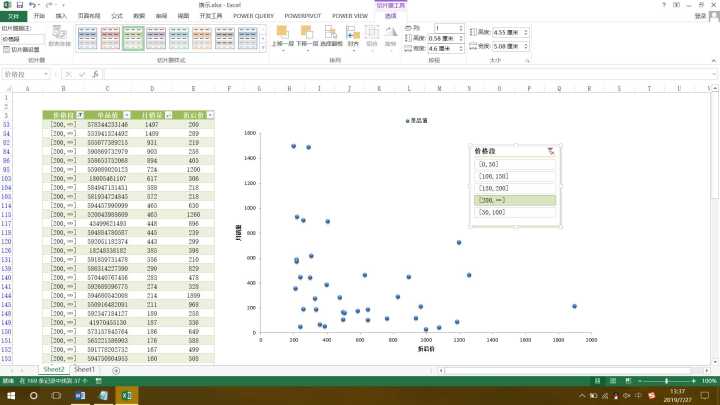720x405 pixels.
Task: Switch to the Sheet1 worksheet tab
Action: click(x=85, y=370)
